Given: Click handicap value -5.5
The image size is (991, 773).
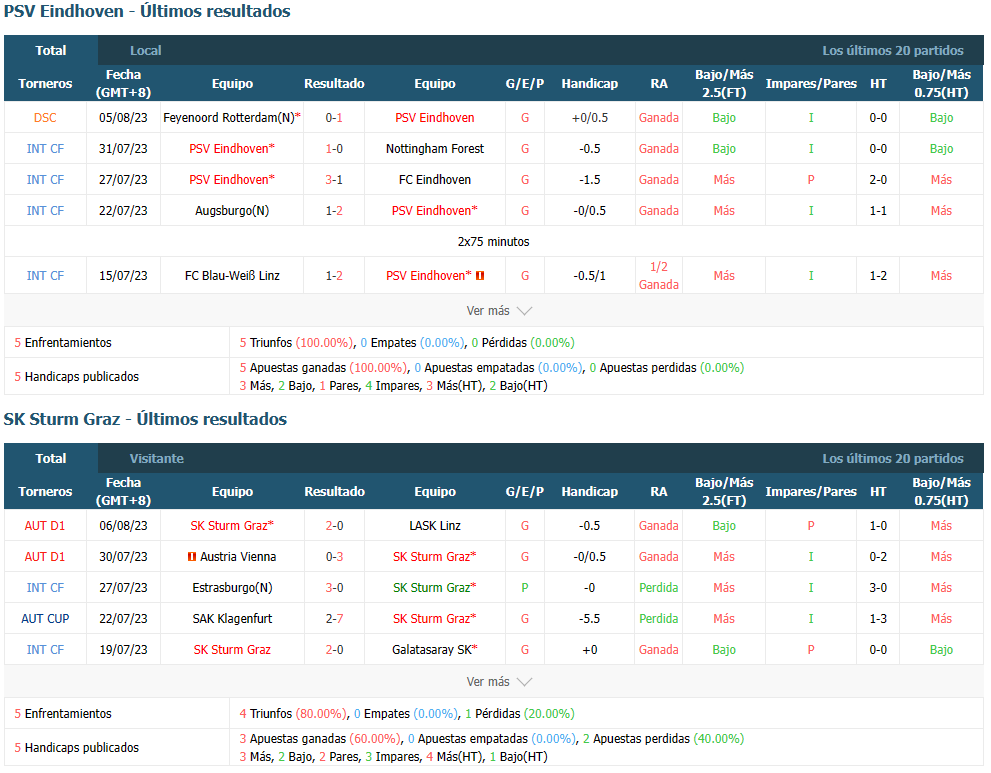Looking at the screenshot, I should [590, 619].
